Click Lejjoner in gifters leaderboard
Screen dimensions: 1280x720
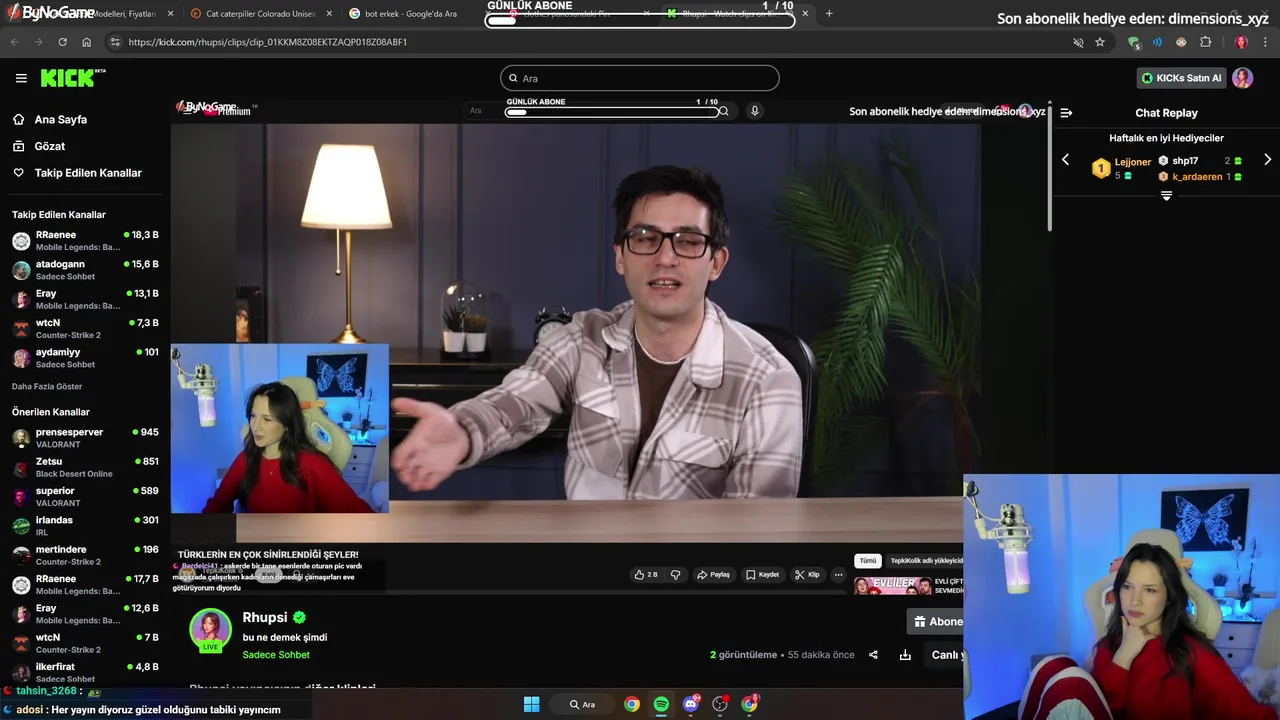[x=1133, y=162]
